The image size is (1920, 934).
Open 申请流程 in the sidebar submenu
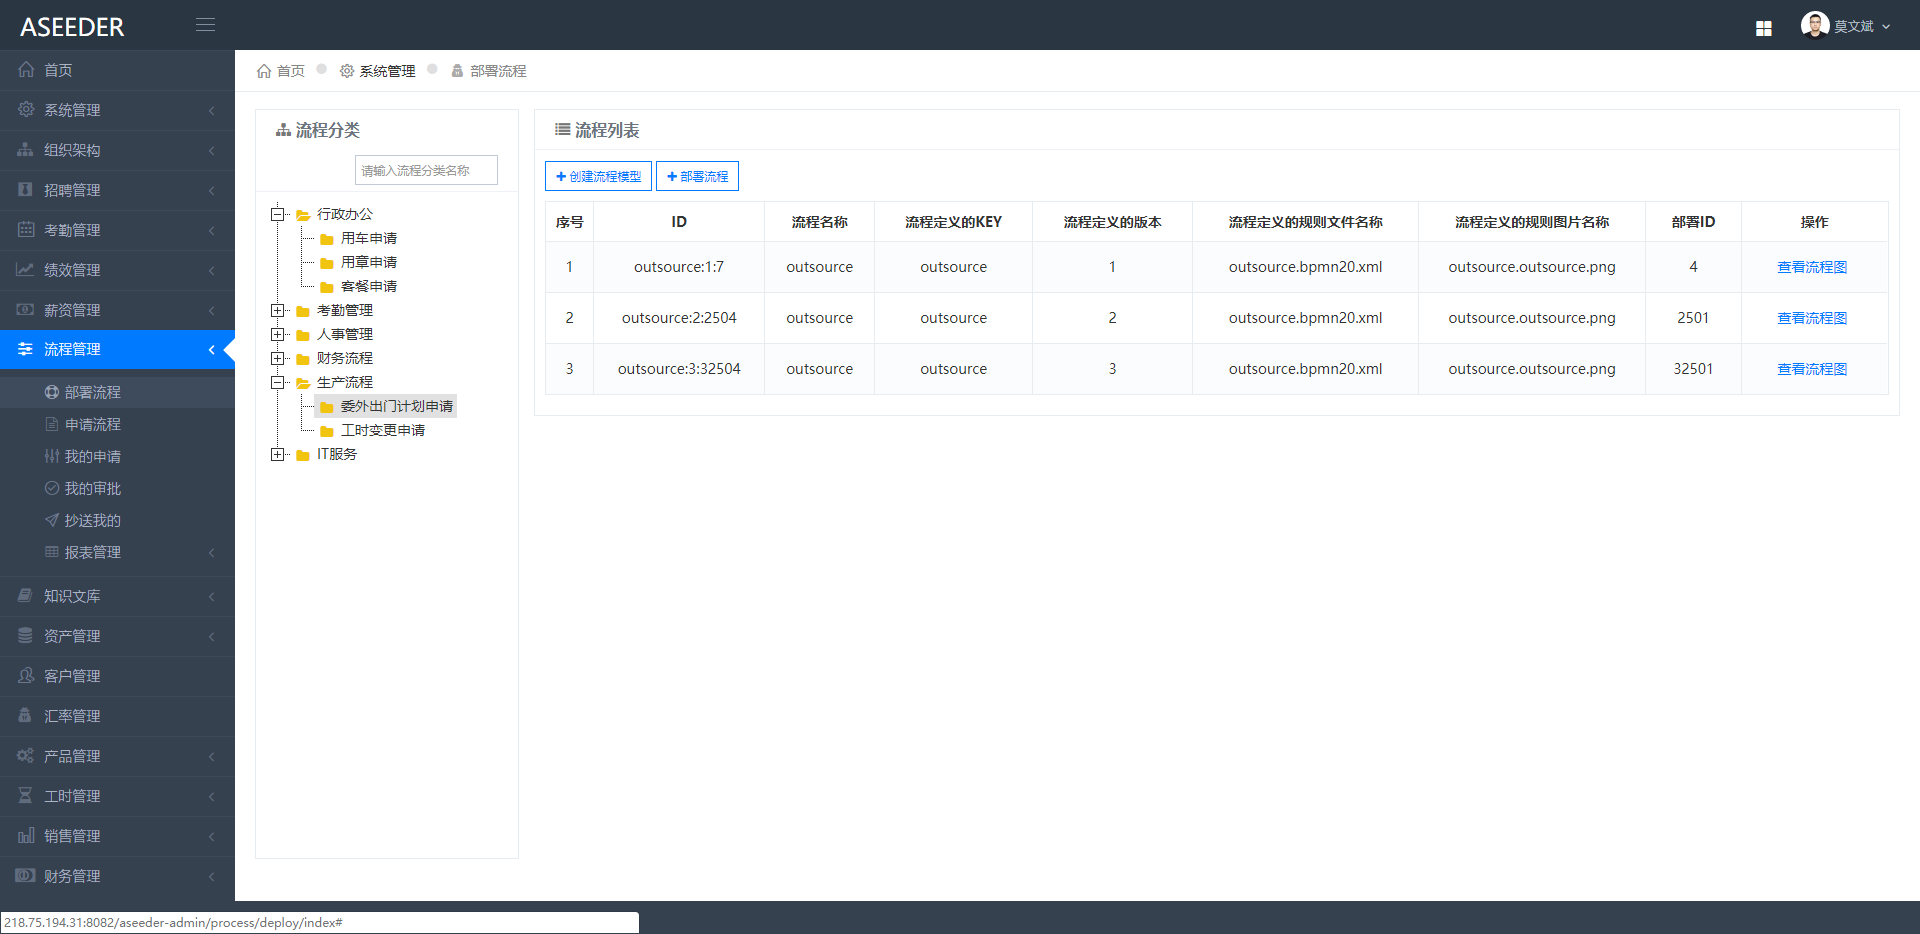pos(92,424)
